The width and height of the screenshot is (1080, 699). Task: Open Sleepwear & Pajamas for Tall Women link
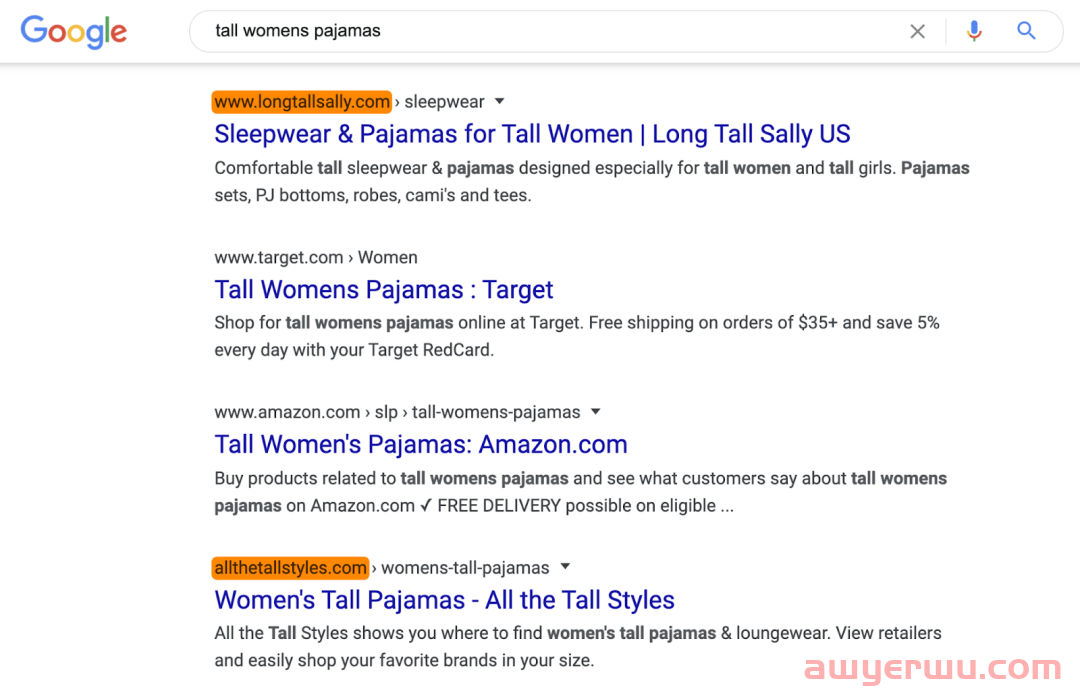pos(532,134)
